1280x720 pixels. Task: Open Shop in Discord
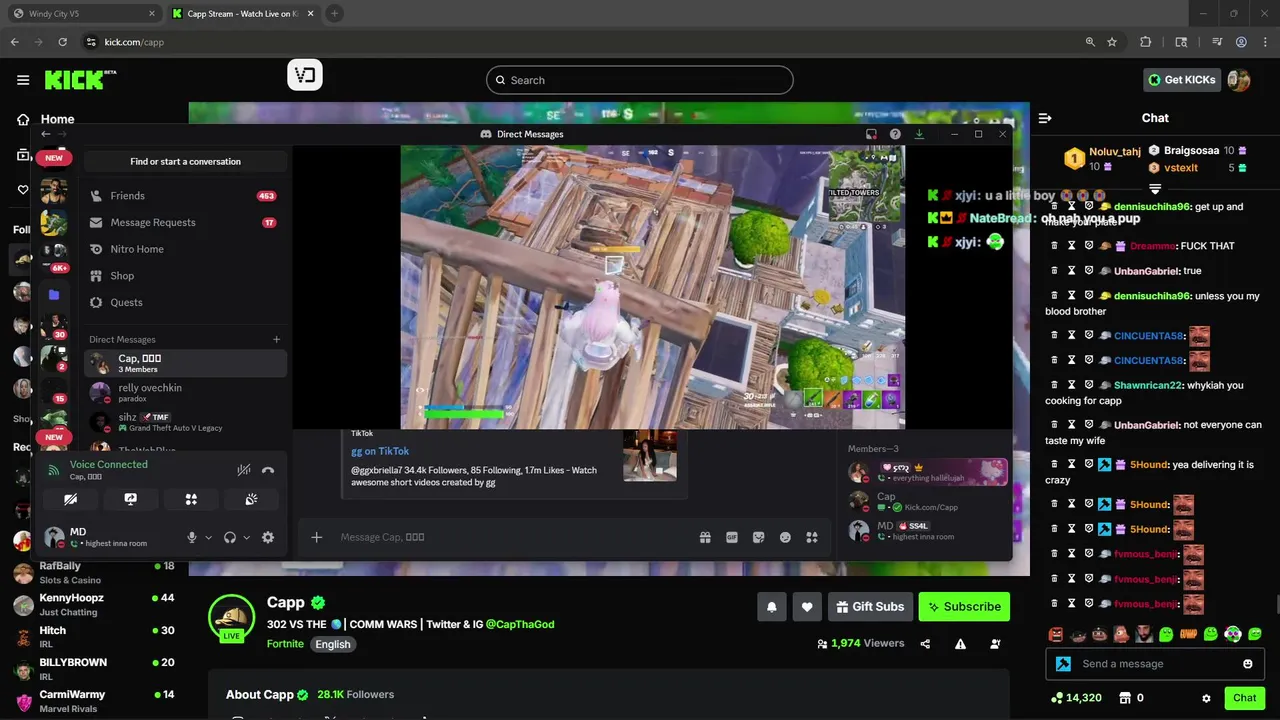(x=185, y=276)
